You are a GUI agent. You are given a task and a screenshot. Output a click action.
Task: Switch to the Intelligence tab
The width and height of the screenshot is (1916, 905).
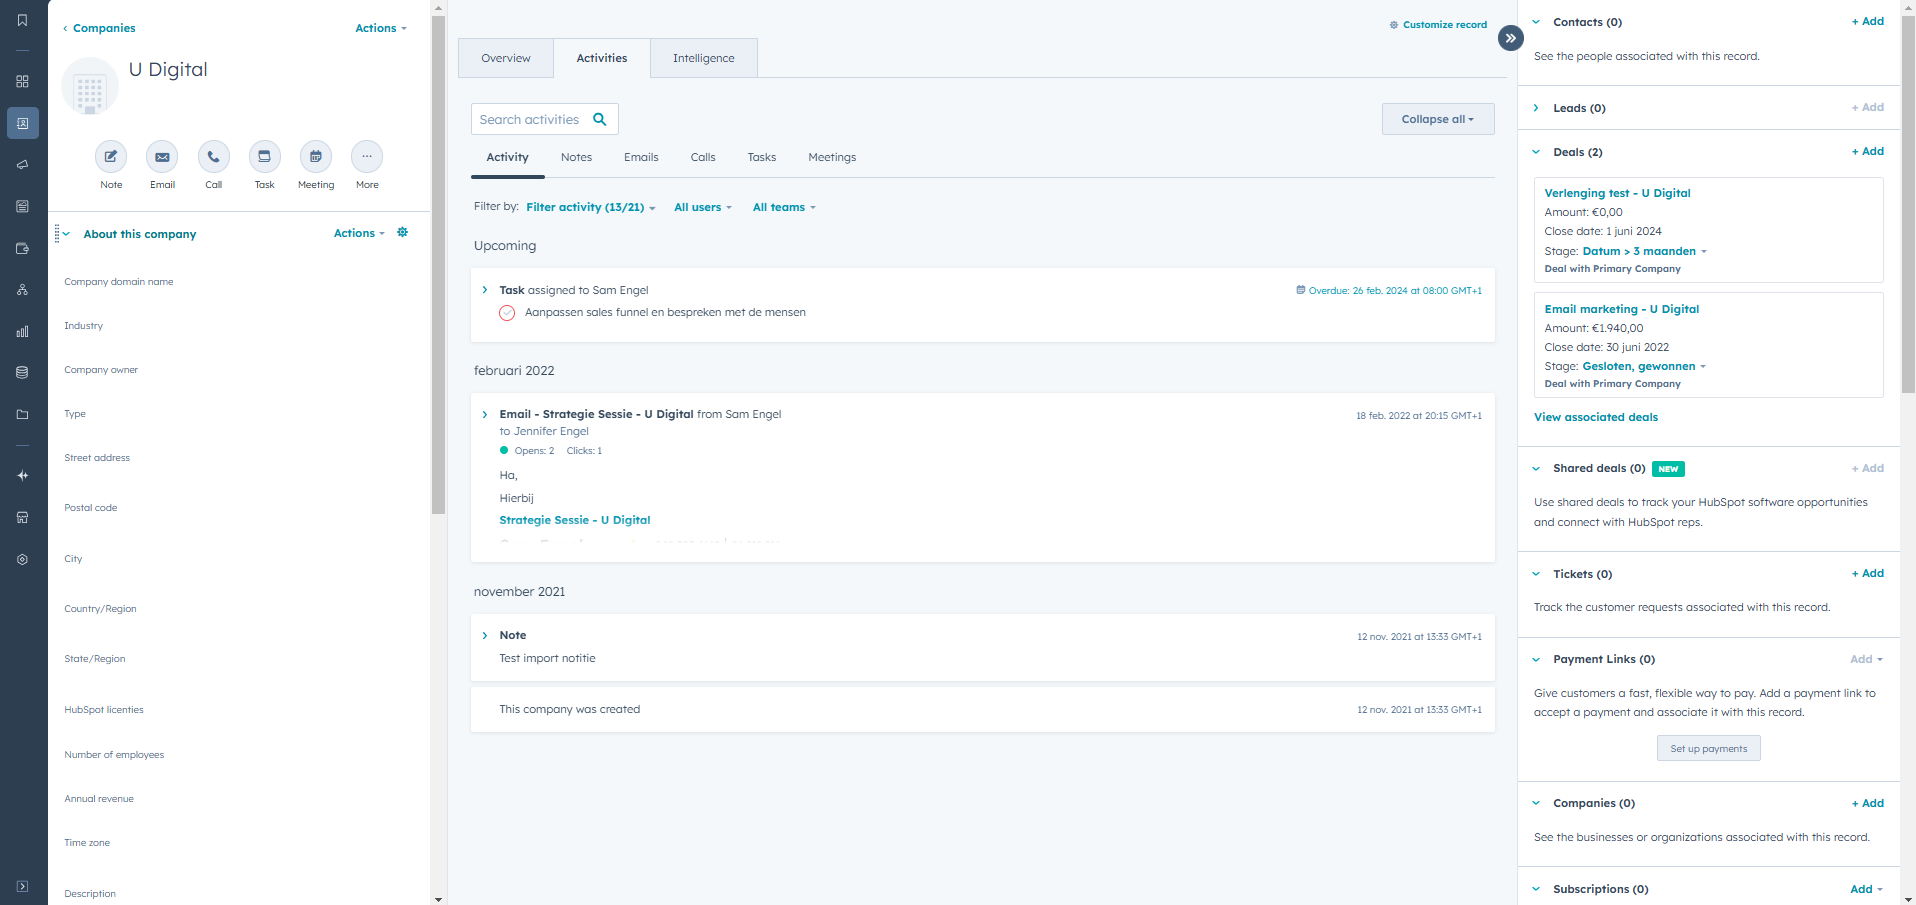pos(703,58)
